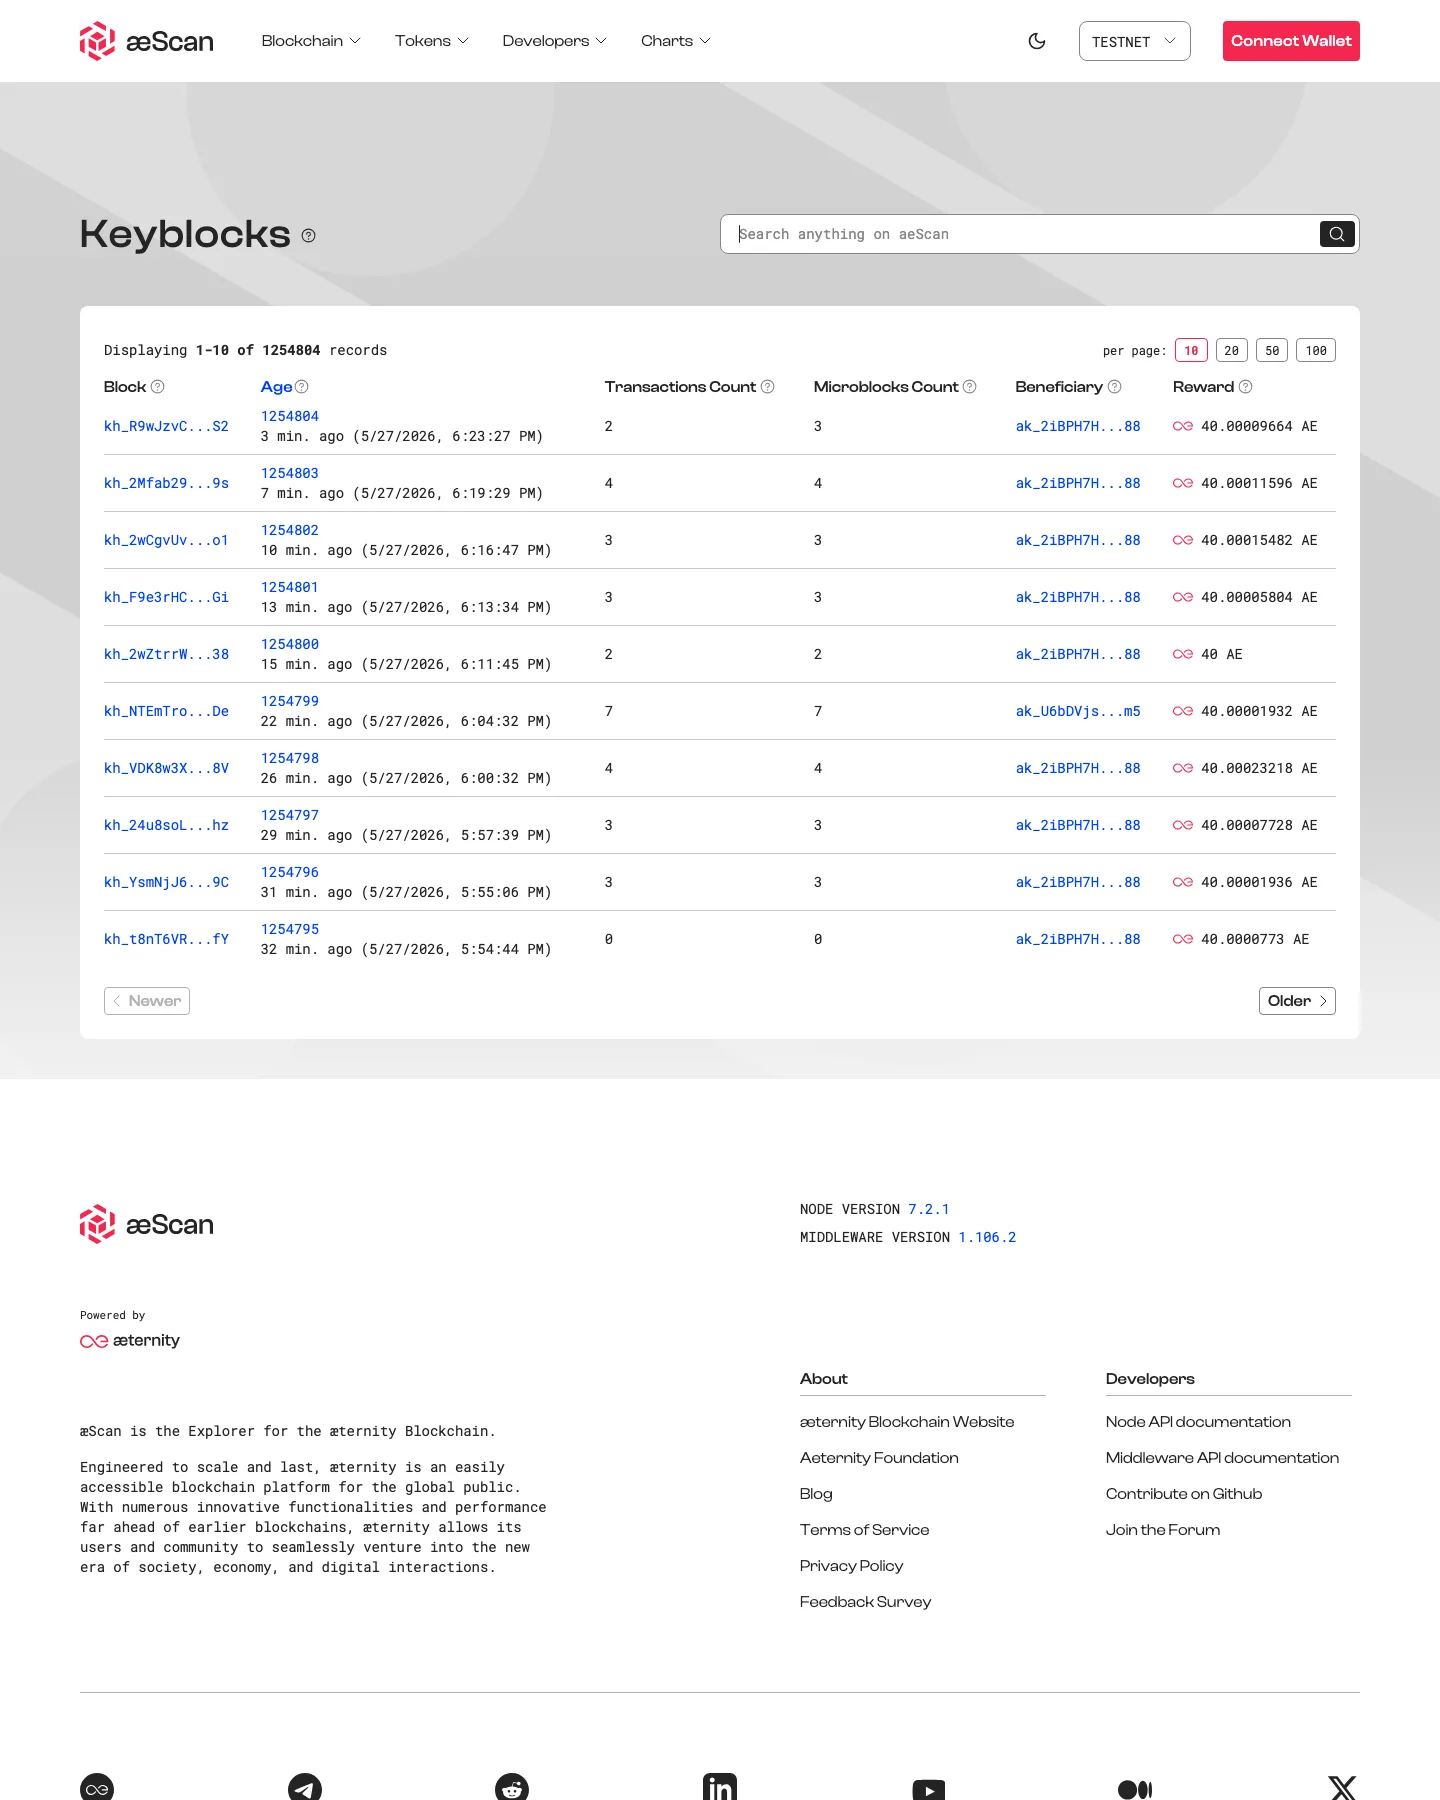Click the X (Twitter) social icon
The height and width of the screenshot is (1800, 1440).
tap(1343, 1788)
